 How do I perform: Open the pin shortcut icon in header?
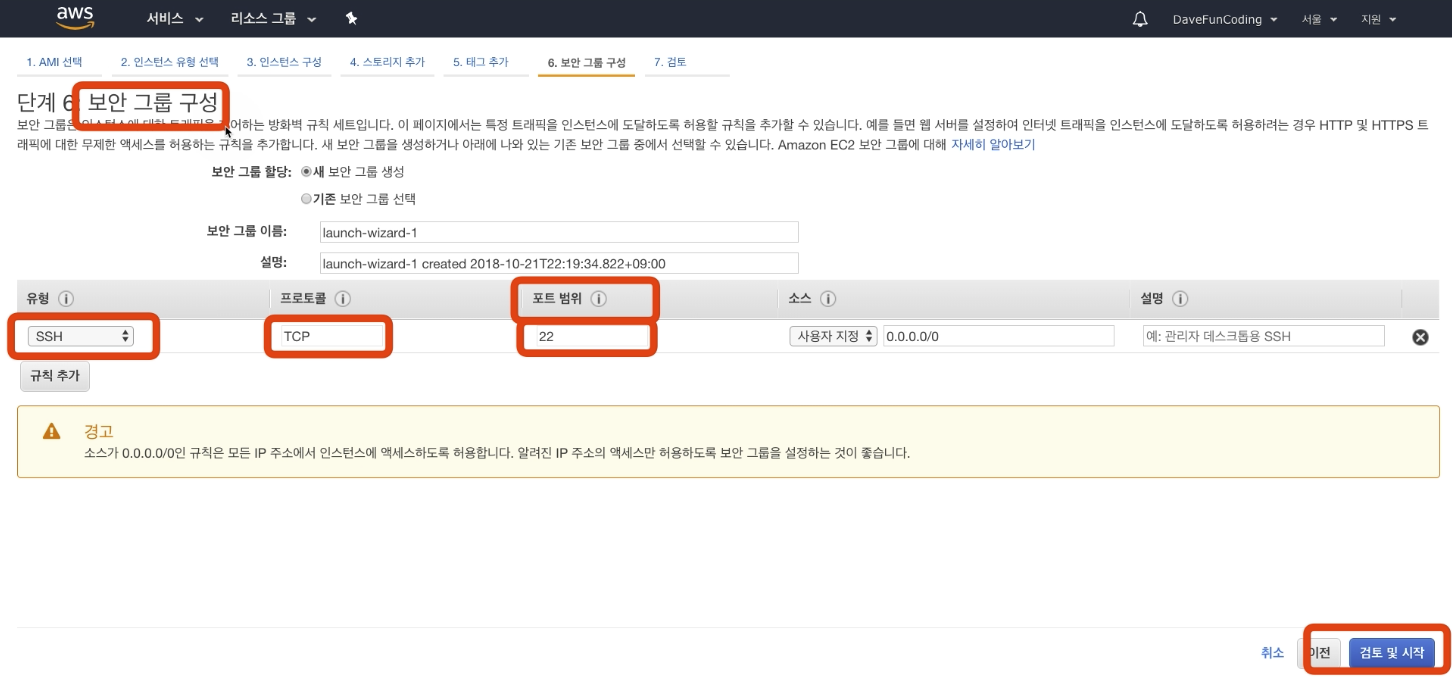[351, 19]
